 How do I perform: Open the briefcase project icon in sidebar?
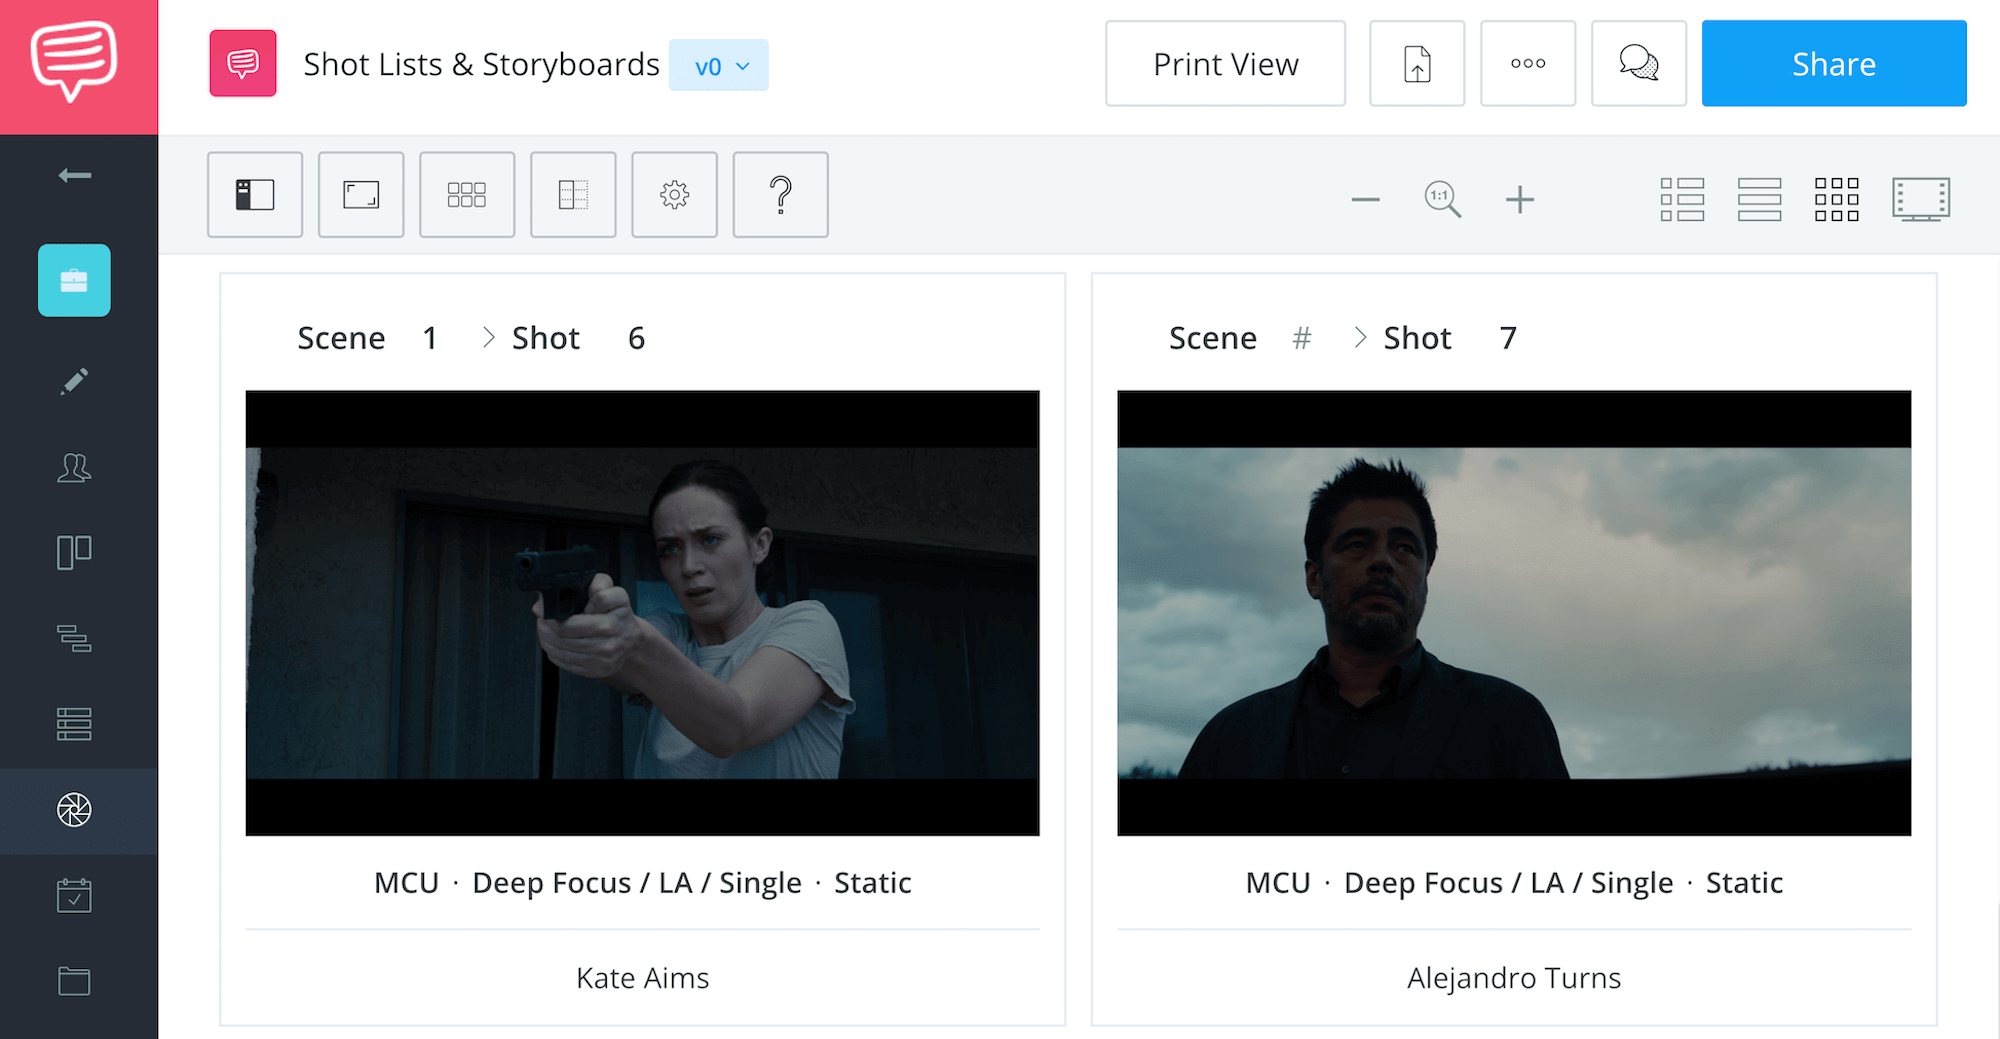tap(74, 280)
